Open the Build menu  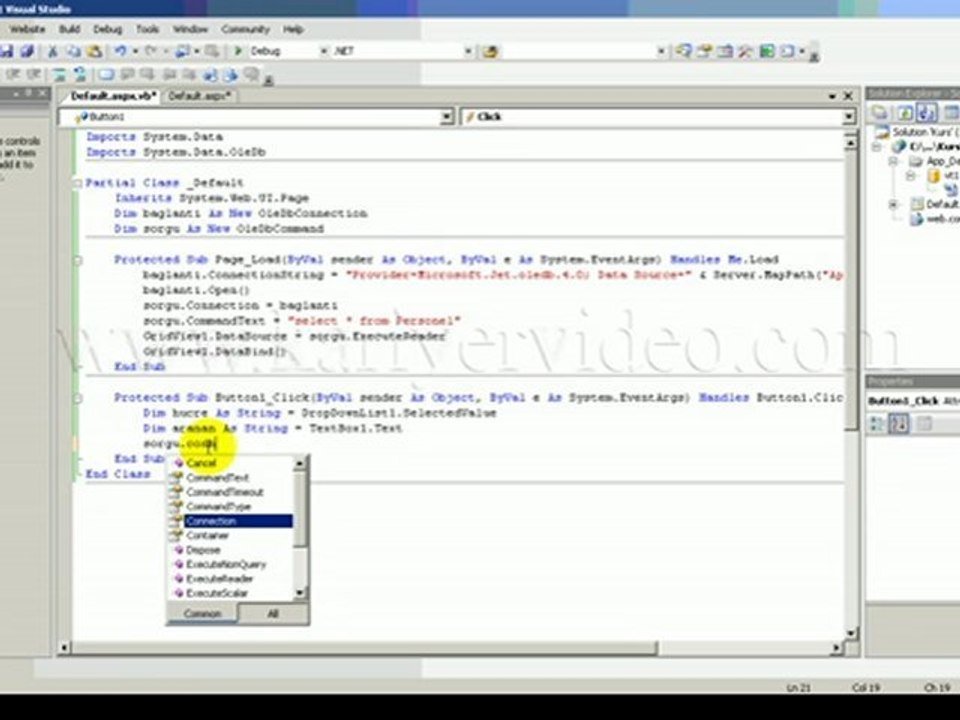pyautogui.click(x=70, y=29)
